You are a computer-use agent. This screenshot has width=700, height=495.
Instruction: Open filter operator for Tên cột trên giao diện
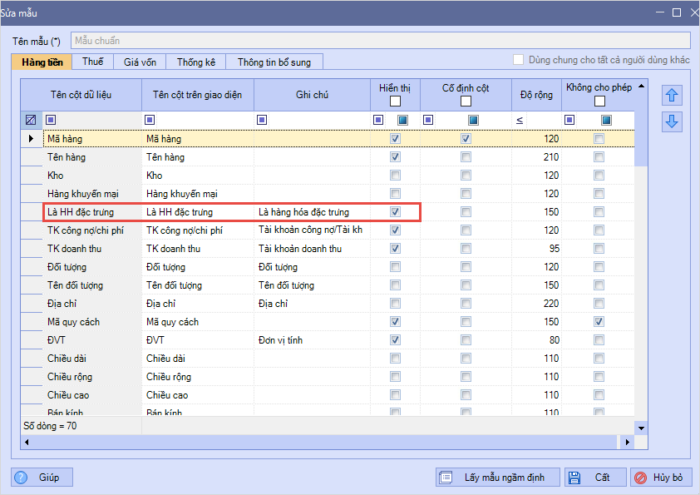click(x=150, y=120)
